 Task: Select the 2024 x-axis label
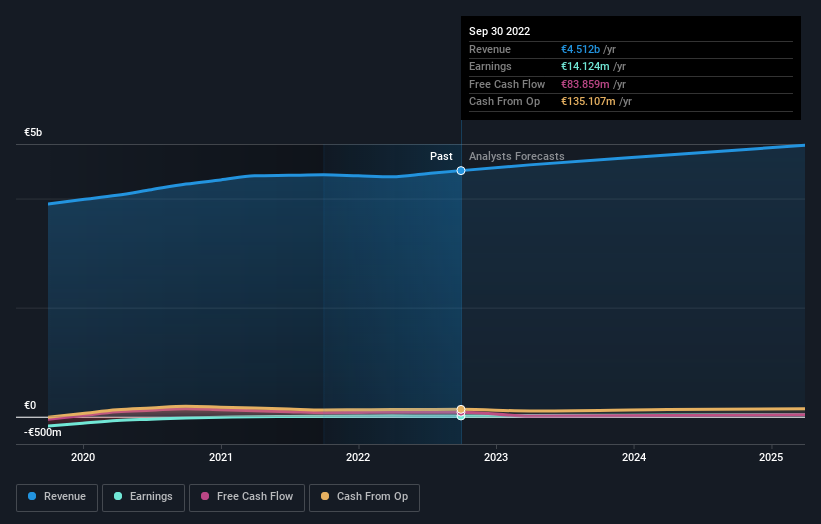[634, 457]
